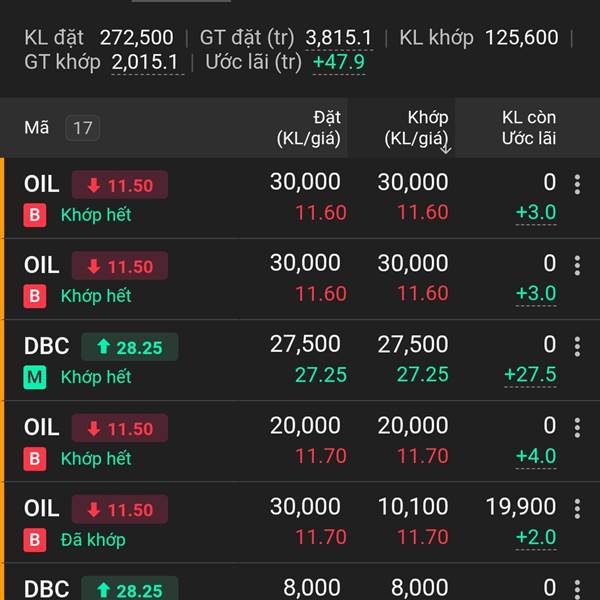Click the underlined Ước lãi total +47.9
The width and height of the screenshot is (600, 600).
339,62
